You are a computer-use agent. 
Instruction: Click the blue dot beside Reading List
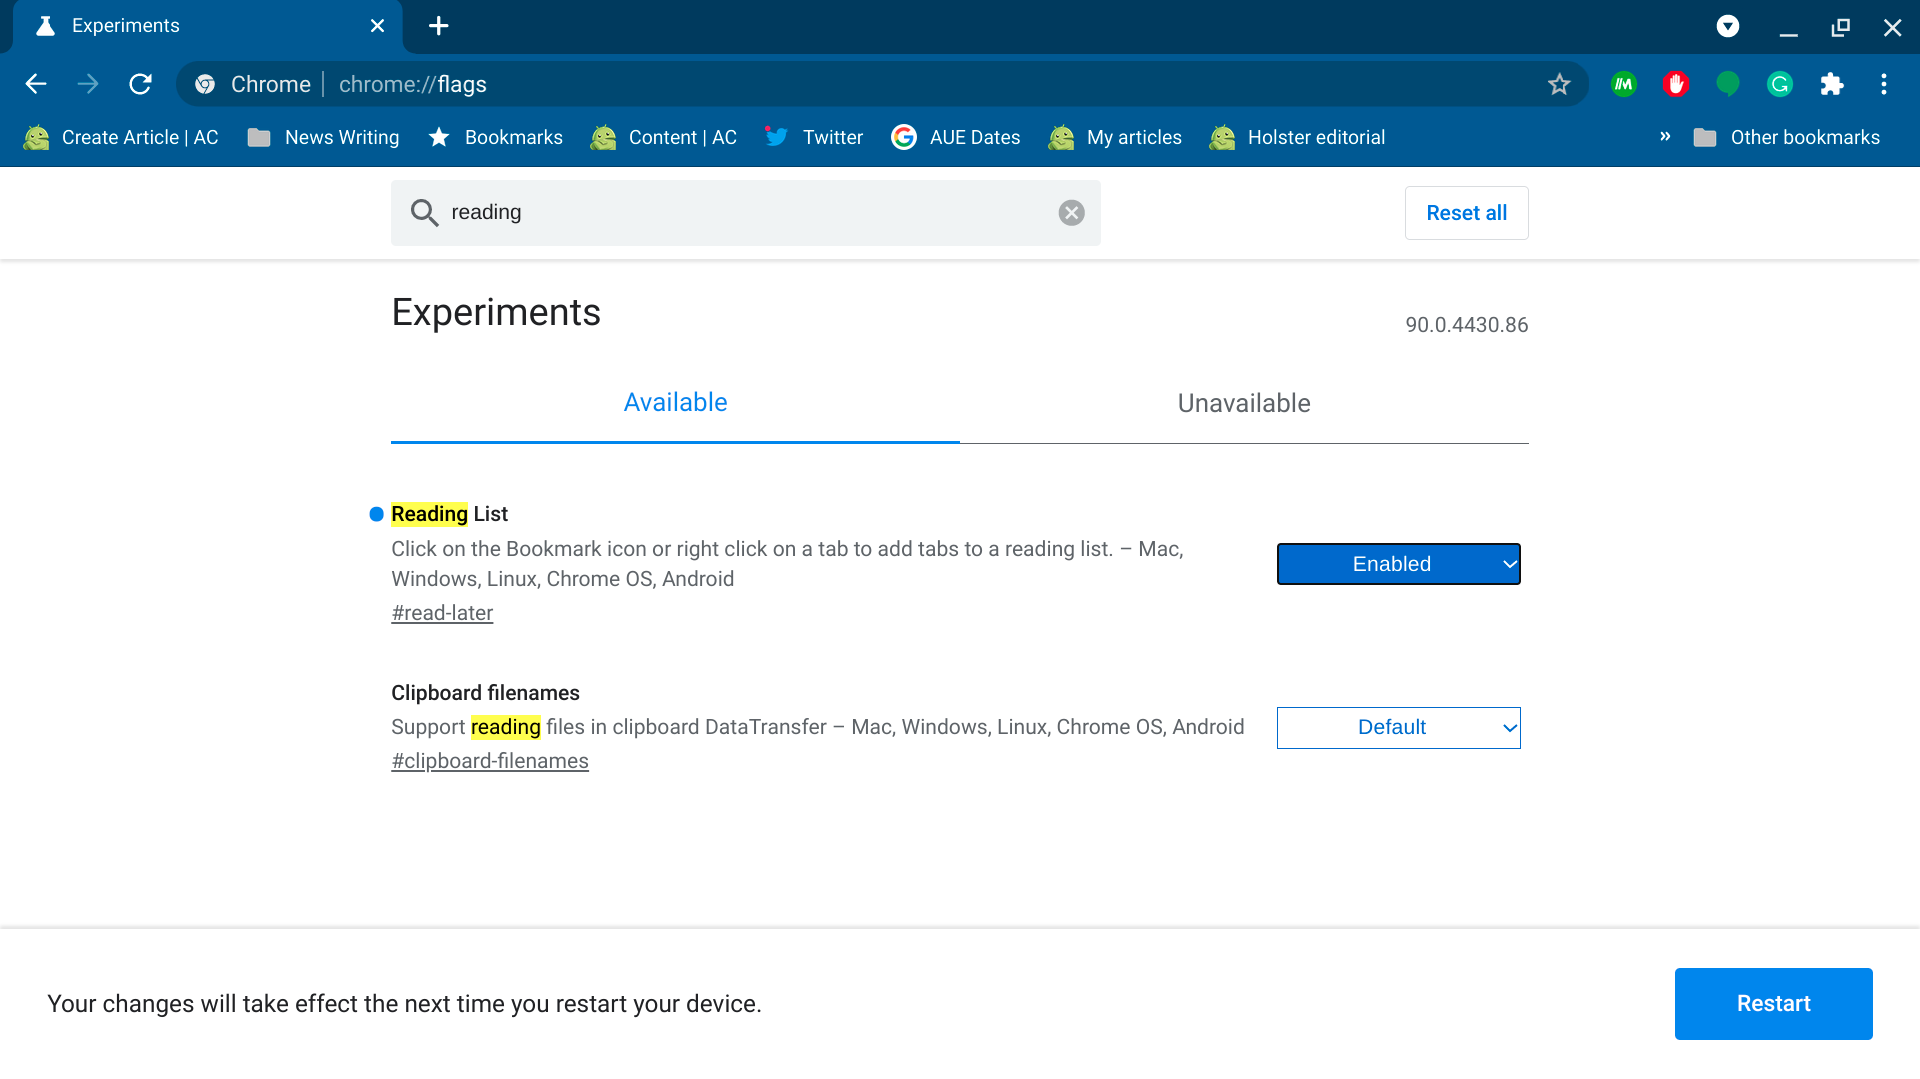tap(376, 514)
